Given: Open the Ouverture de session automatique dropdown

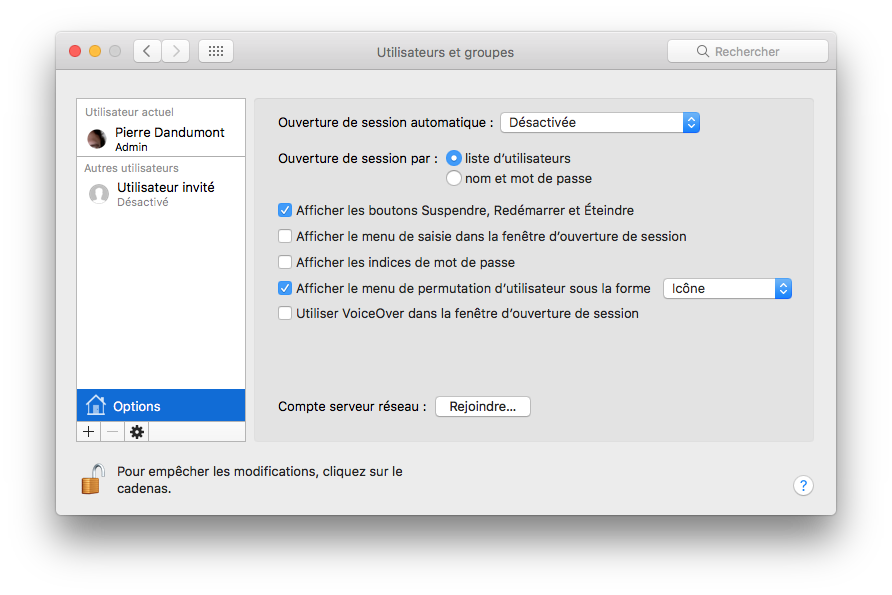Looking at the screenshot, I should point(600,122).
